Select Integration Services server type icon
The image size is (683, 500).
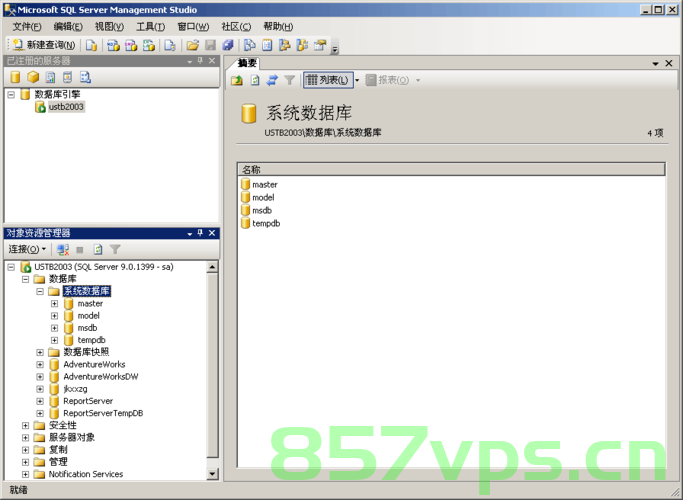[x=85, y=78]
